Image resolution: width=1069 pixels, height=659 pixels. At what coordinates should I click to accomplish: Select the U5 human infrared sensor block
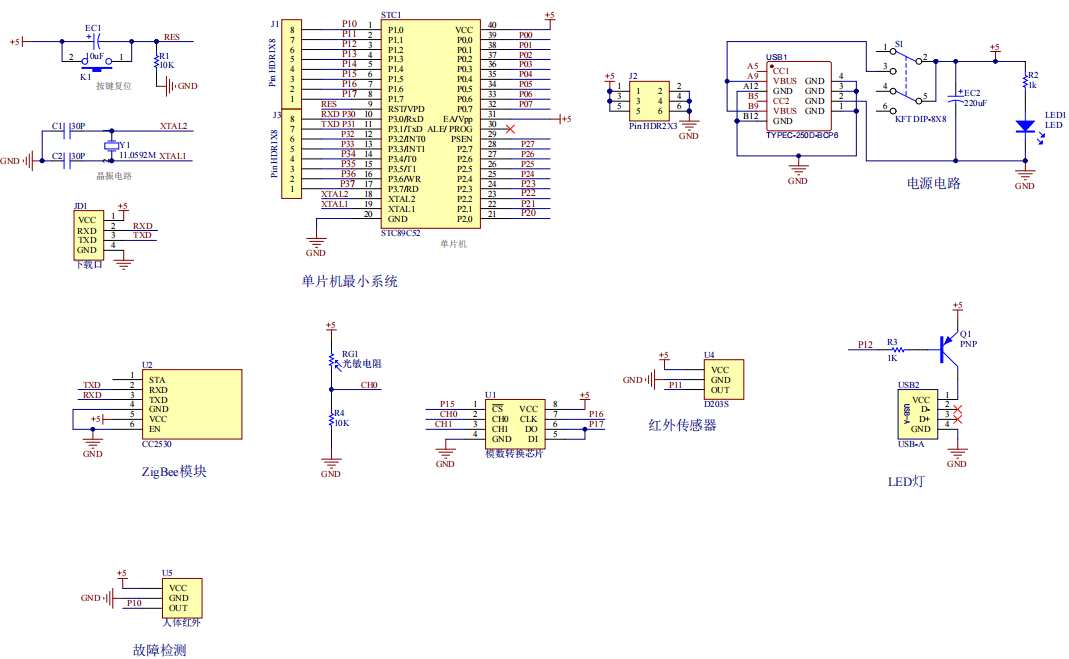click(x=182, y=598)
